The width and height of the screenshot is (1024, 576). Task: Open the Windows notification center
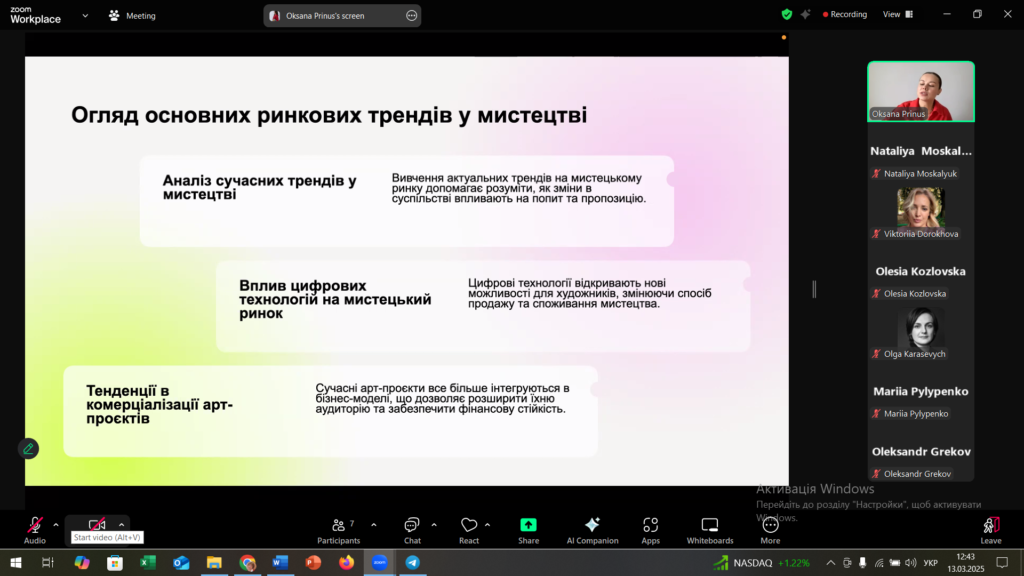click(x=1002, y=562)
